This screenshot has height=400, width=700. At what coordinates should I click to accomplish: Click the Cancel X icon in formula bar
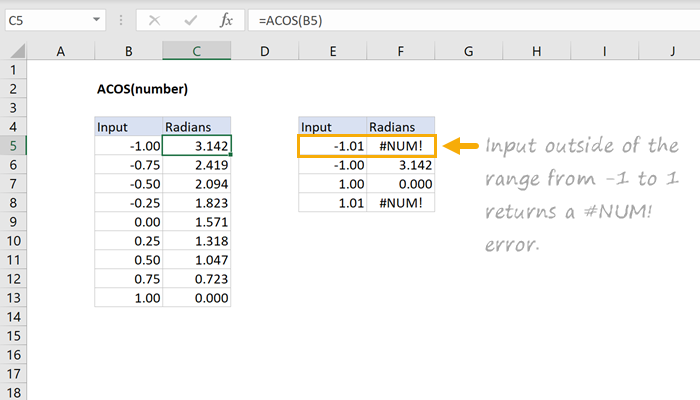point(155,19)
